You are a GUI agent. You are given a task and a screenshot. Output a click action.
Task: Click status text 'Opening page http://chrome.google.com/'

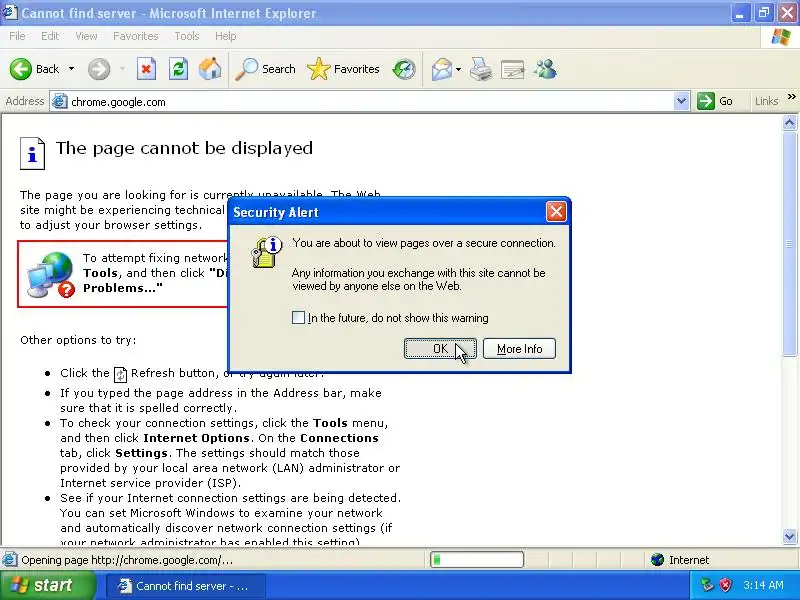tap(127, 560)
